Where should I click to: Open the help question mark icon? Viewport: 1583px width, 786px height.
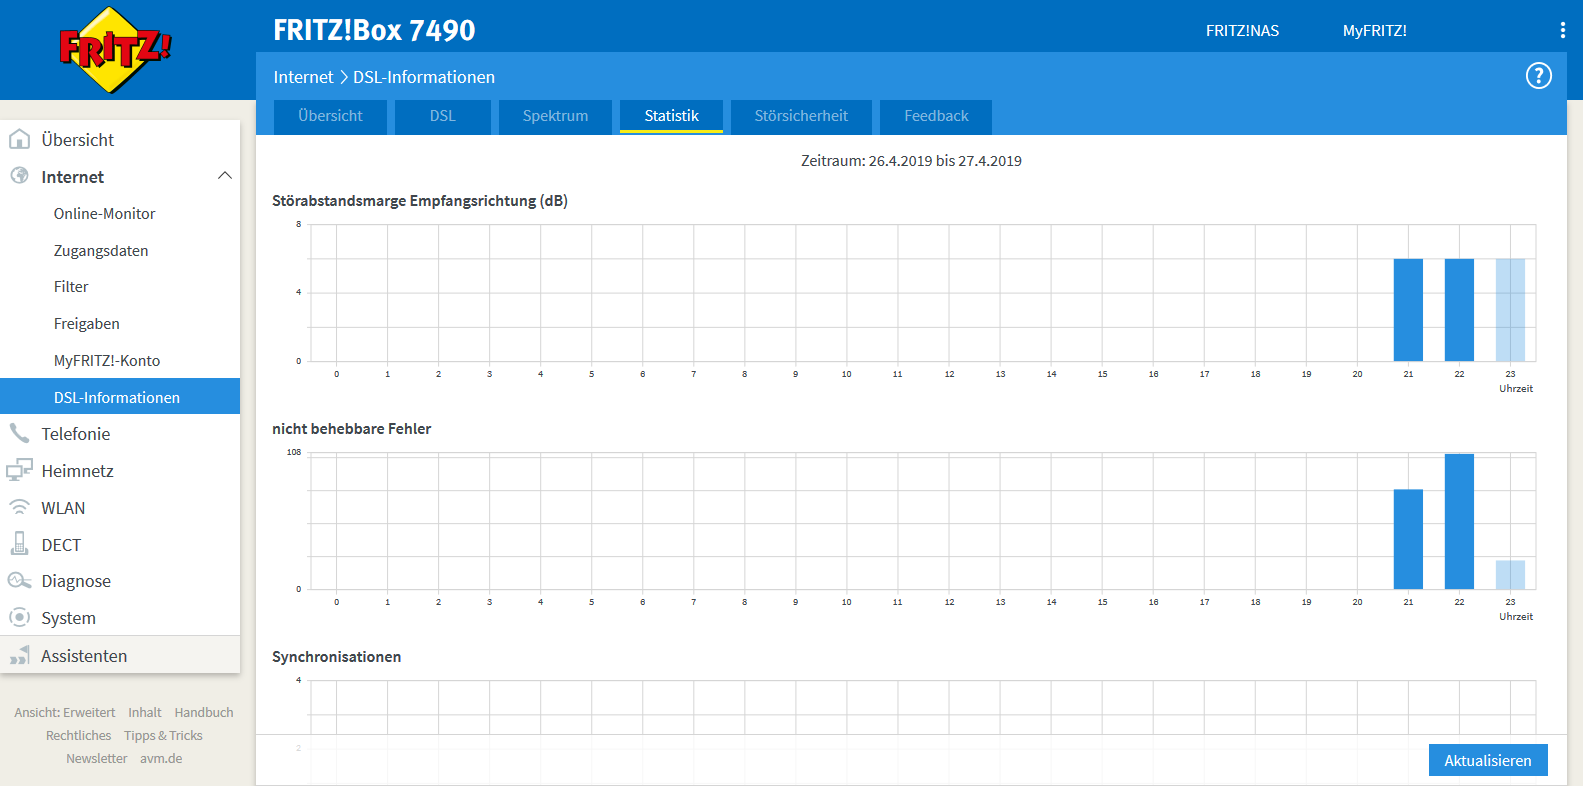(1538, 76)
